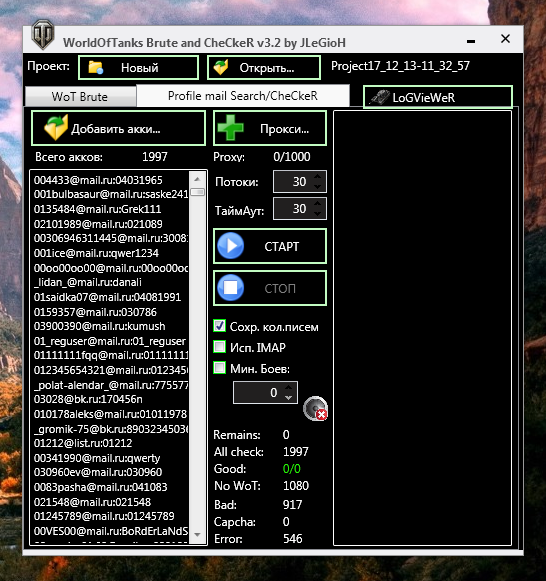Click the Remains value 0

click(286, 435)
